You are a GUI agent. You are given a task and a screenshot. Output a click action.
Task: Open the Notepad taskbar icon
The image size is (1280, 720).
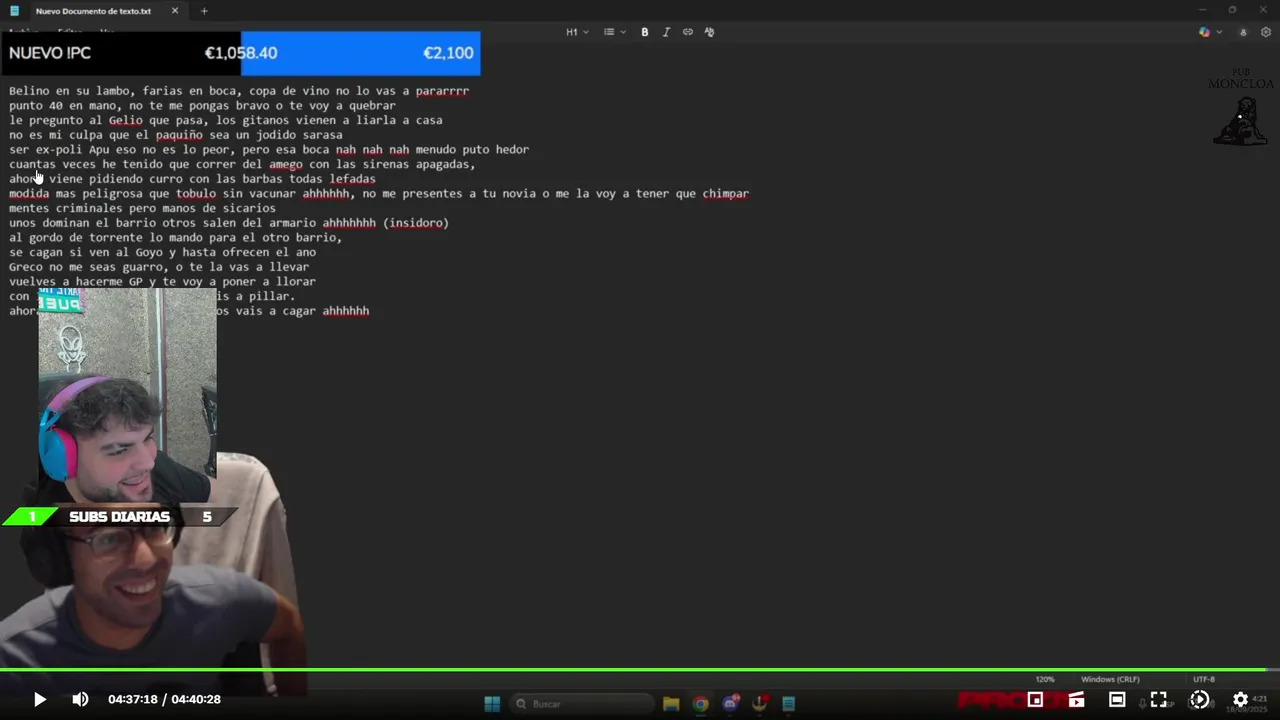coord(788,704)
